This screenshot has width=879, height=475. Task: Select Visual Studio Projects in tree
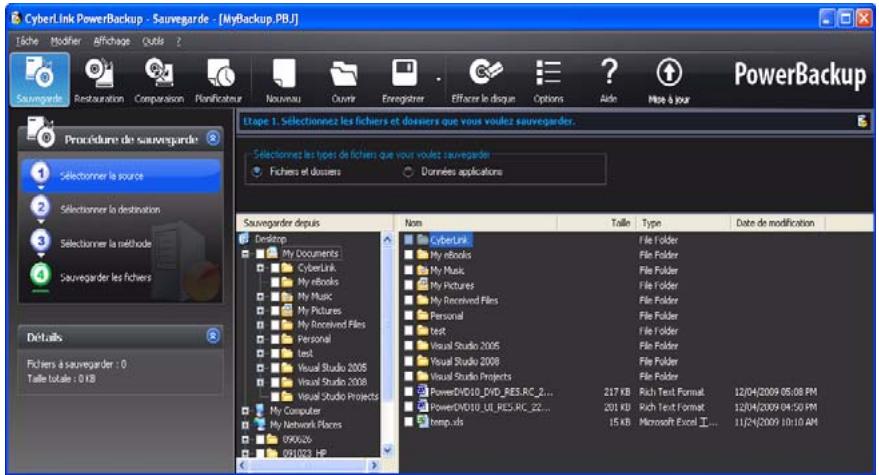337,396
